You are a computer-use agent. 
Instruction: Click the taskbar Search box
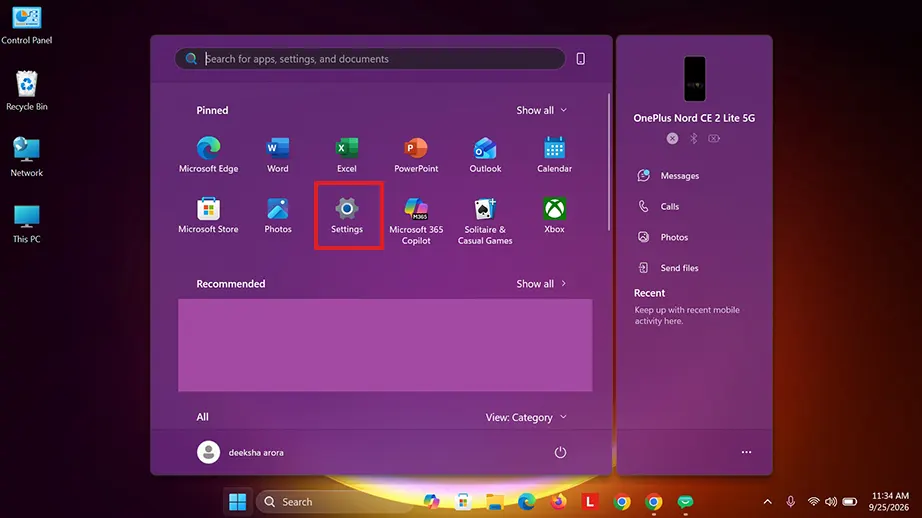click(x=336, y=502)
